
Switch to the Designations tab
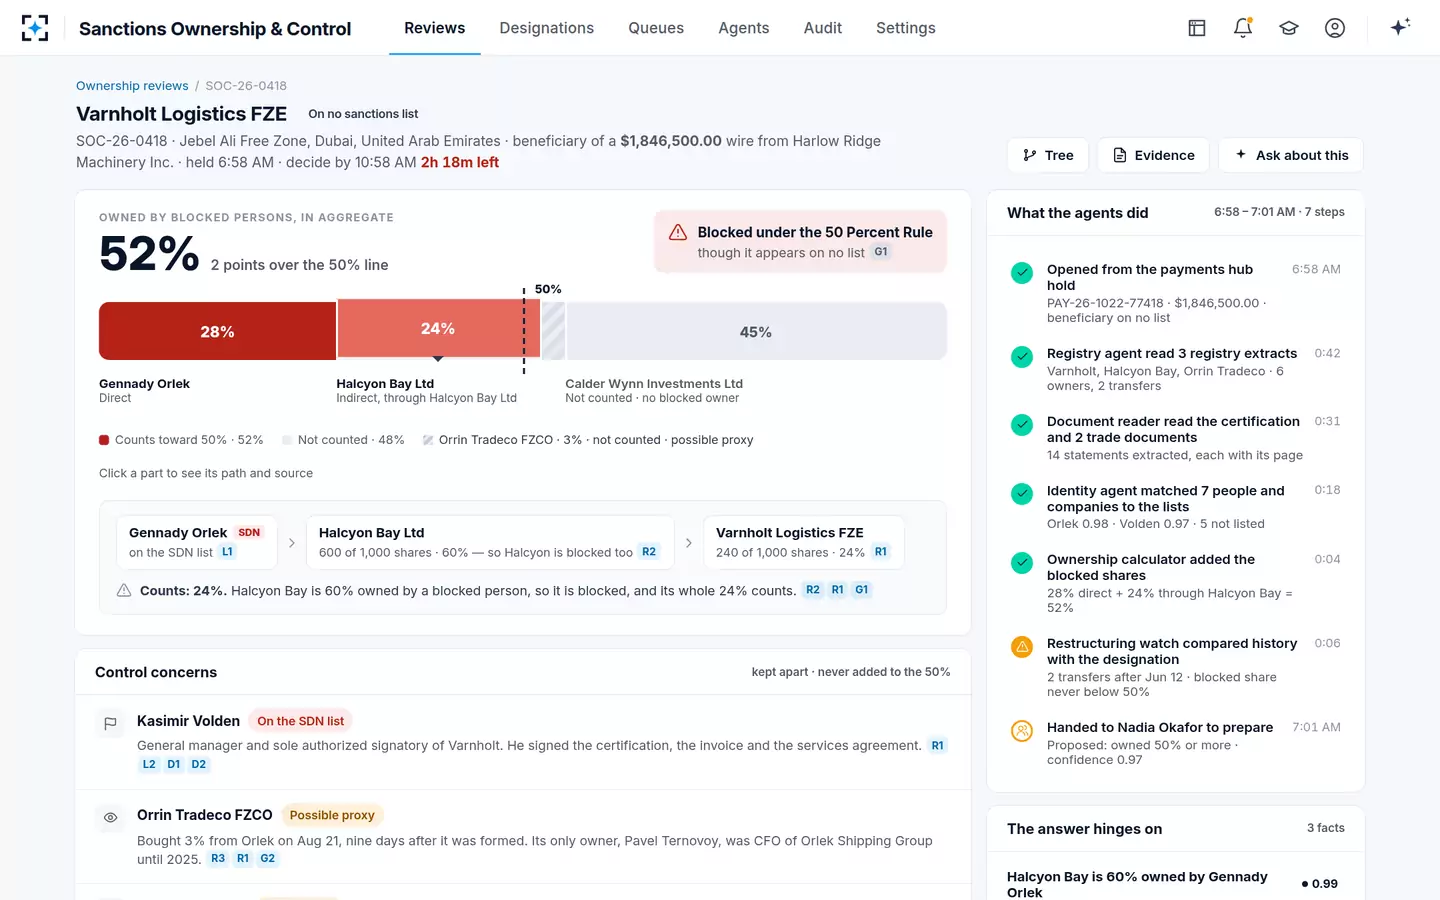(546, 28)
